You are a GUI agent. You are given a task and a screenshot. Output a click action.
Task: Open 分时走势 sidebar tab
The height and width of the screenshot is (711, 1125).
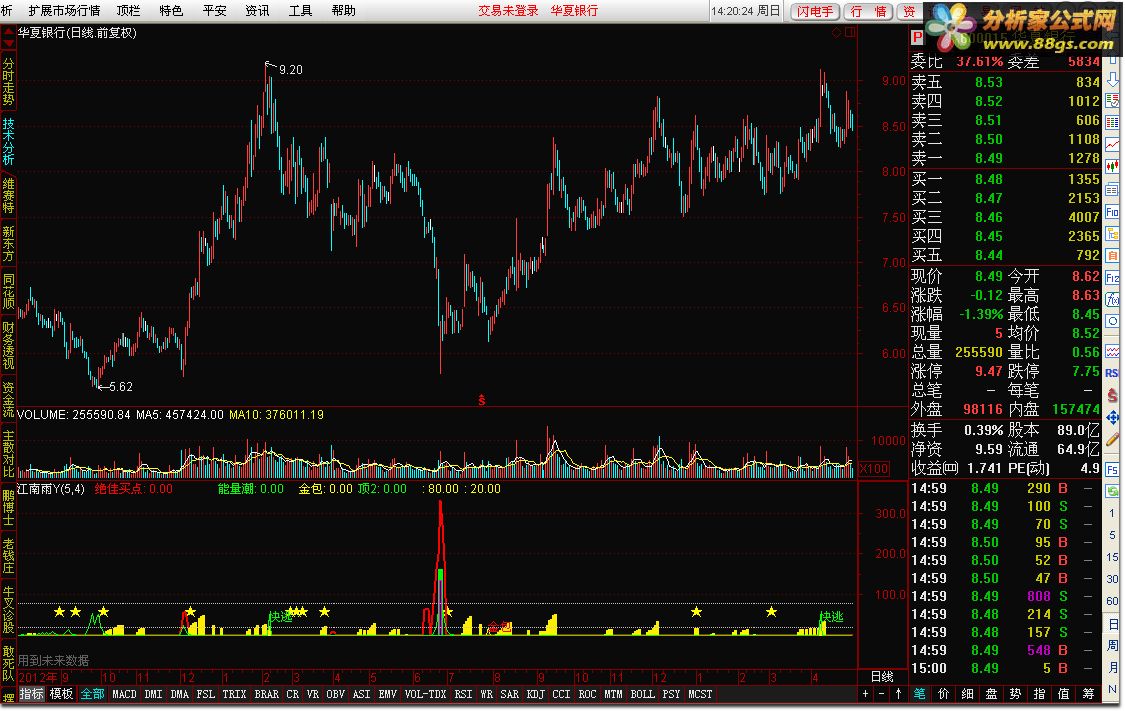(8, 80)
